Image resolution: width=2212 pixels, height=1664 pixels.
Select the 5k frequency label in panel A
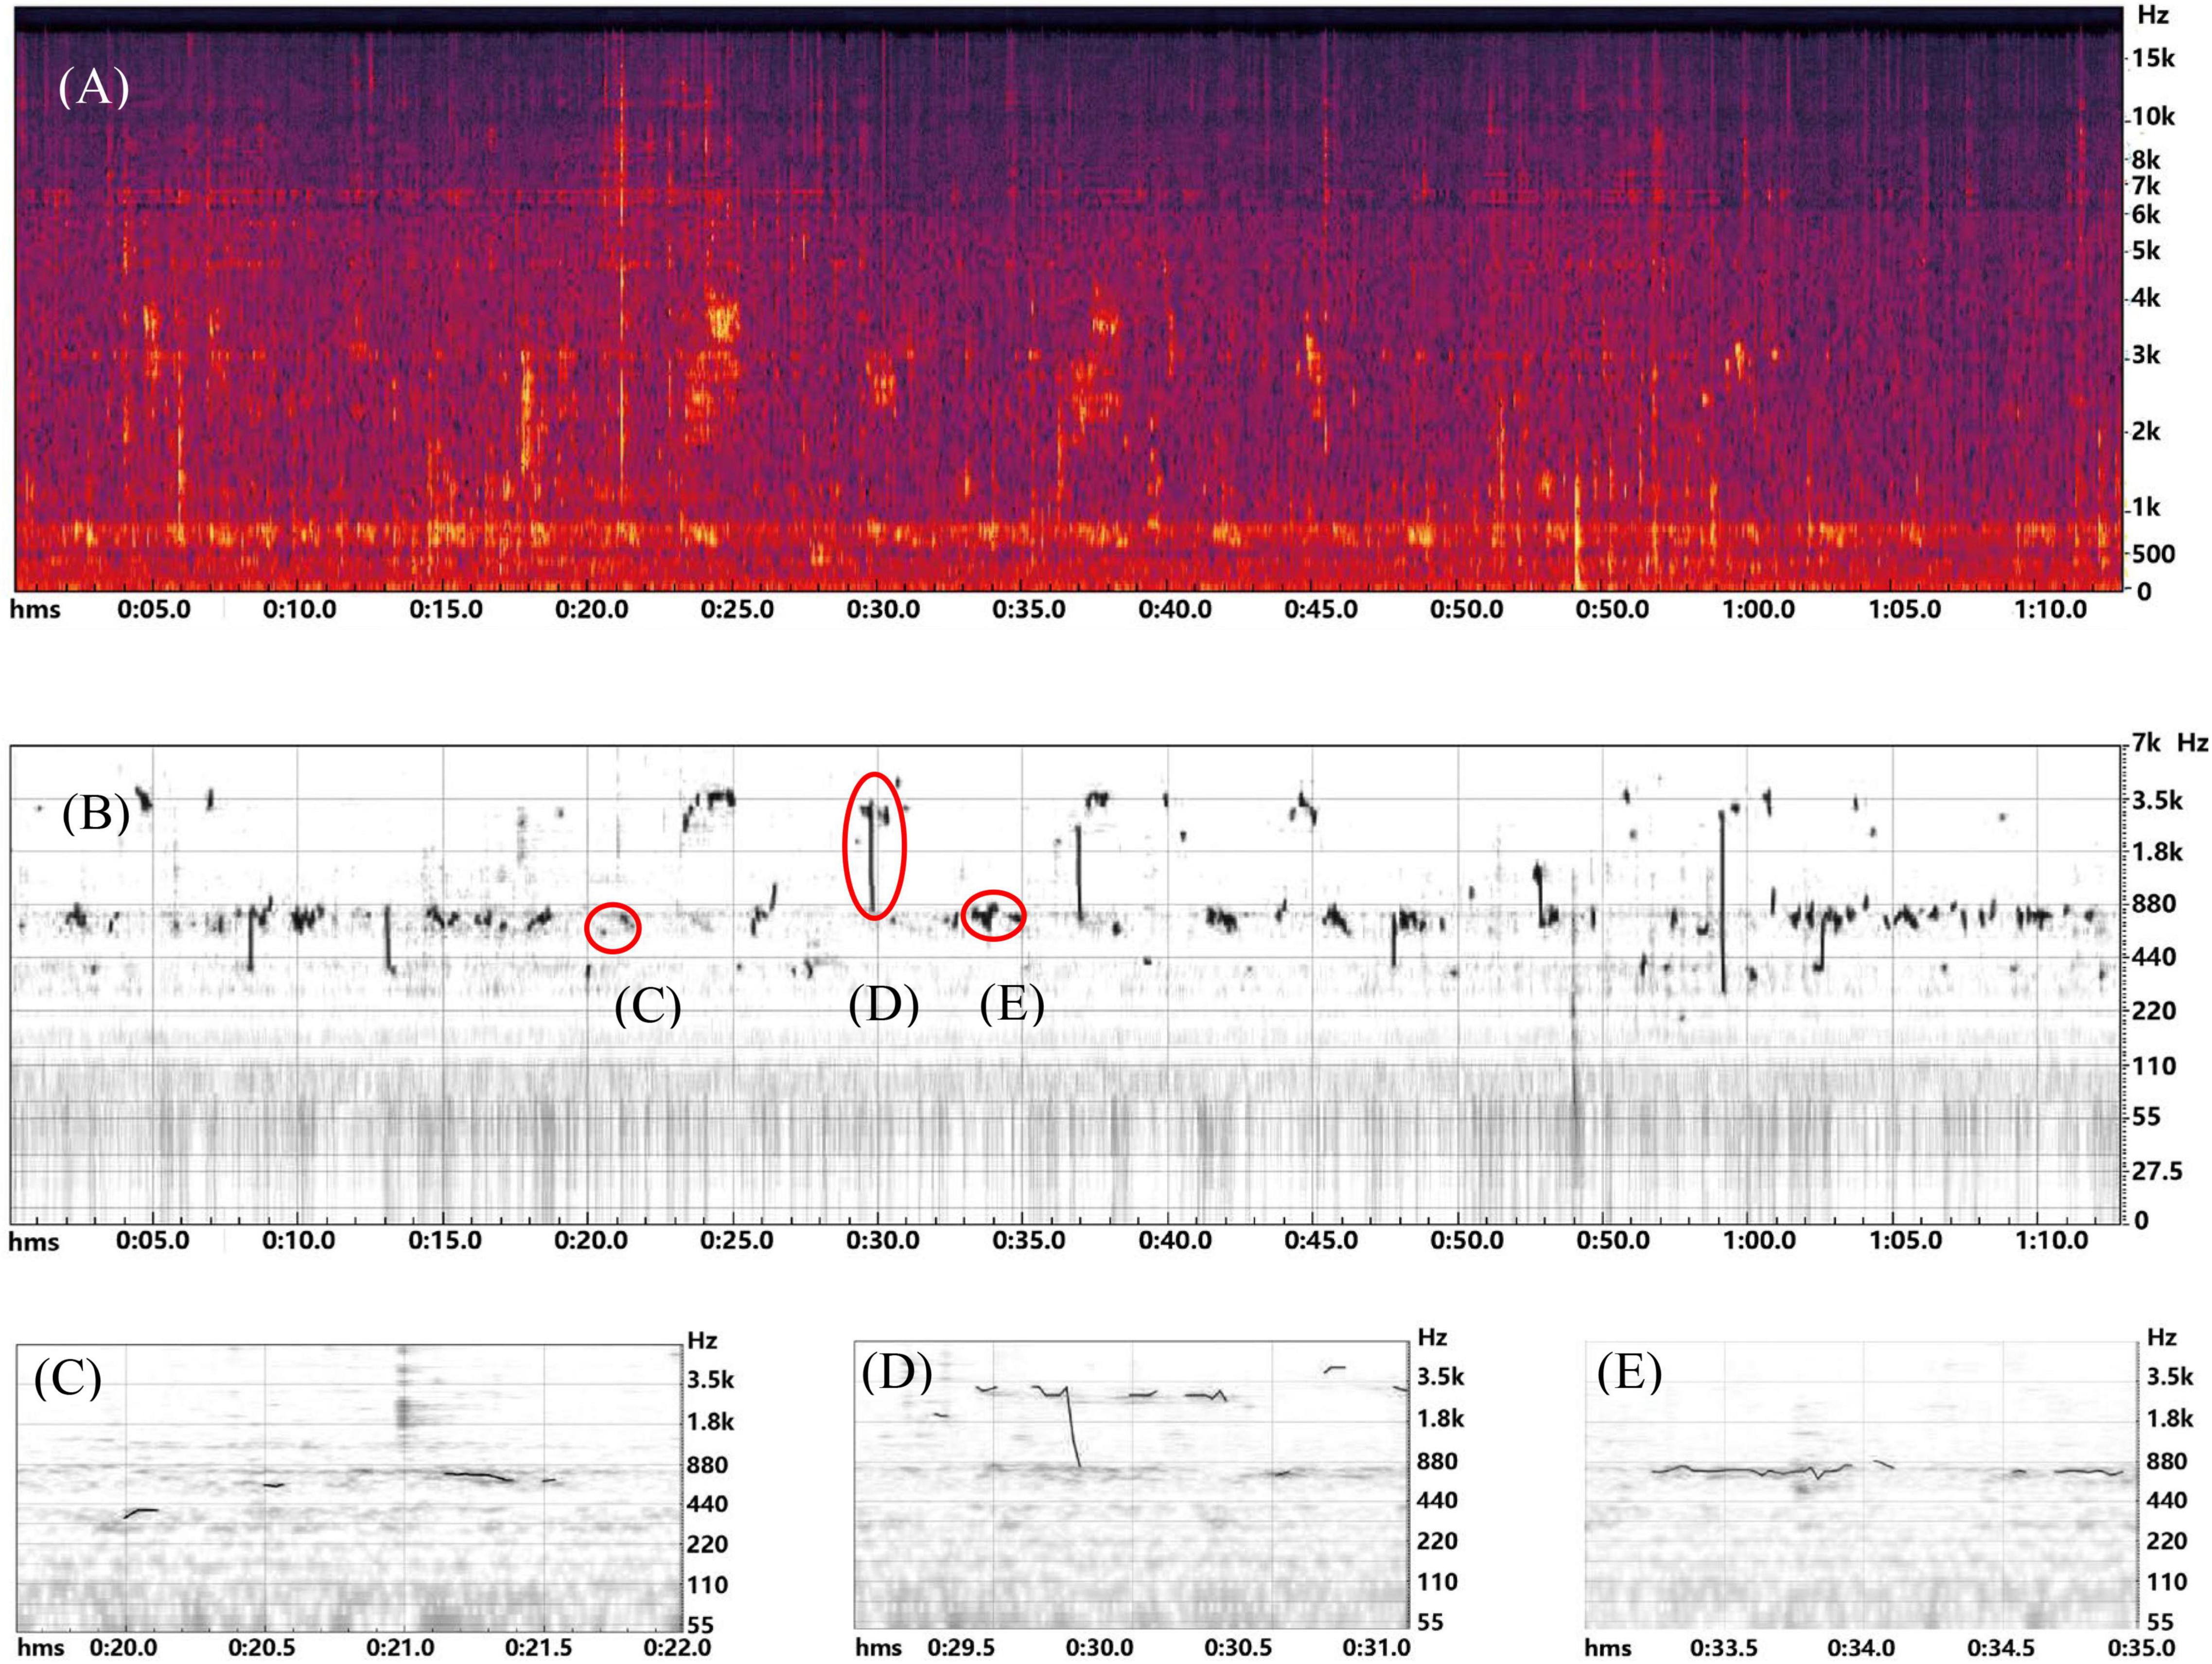click(x=2145, y=250)
